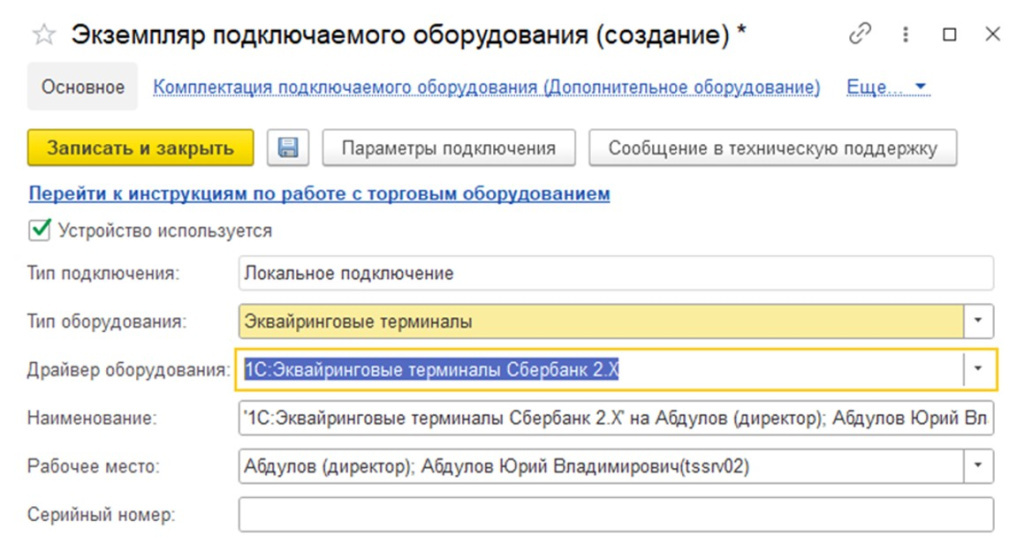Viewport: 1024px width, 559px height.
Task: Maximize the equipment form window
Action: [950, 34]
